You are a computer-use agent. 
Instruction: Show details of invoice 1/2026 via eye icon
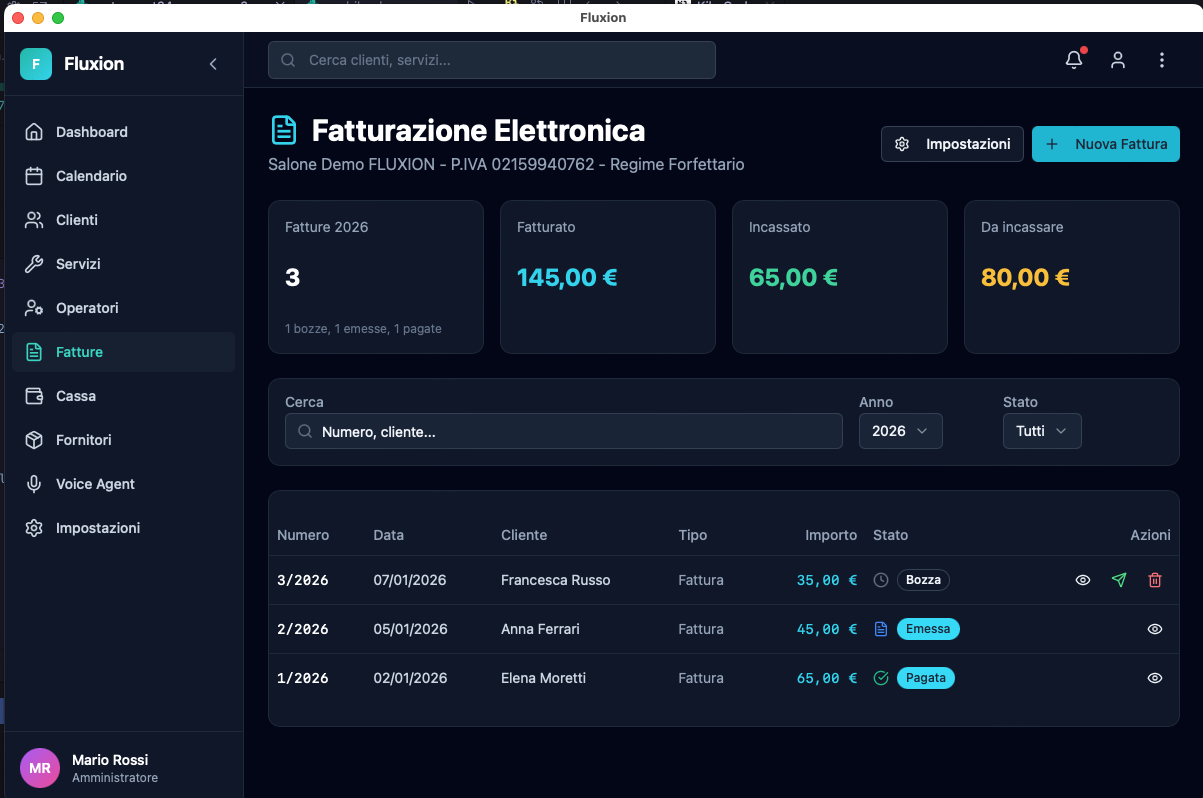click(x=1155, y=678)
